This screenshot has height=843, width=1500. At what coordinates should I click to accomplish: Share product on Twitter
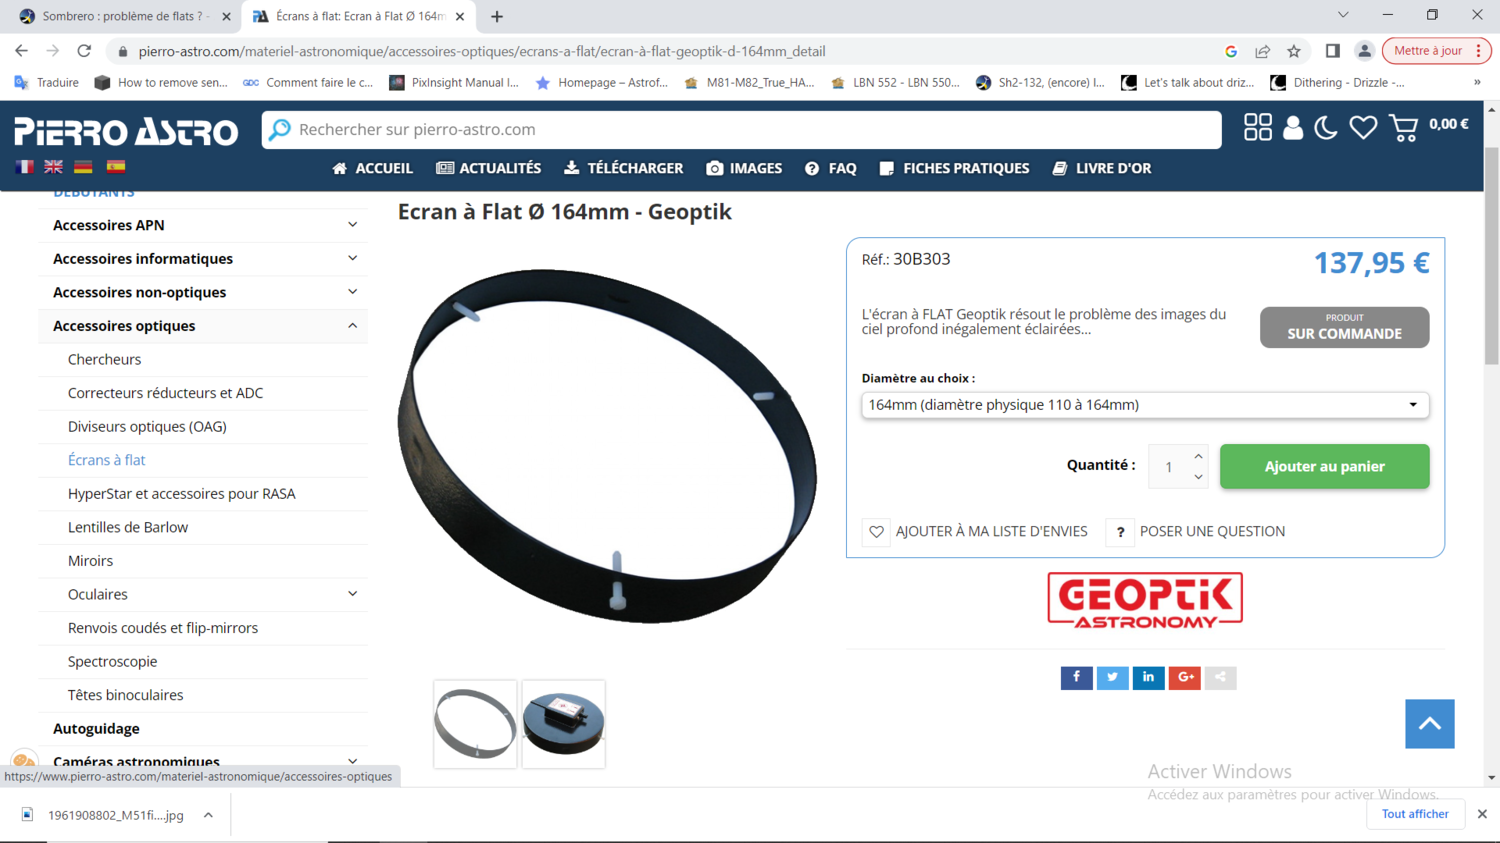click(1112, 677)
